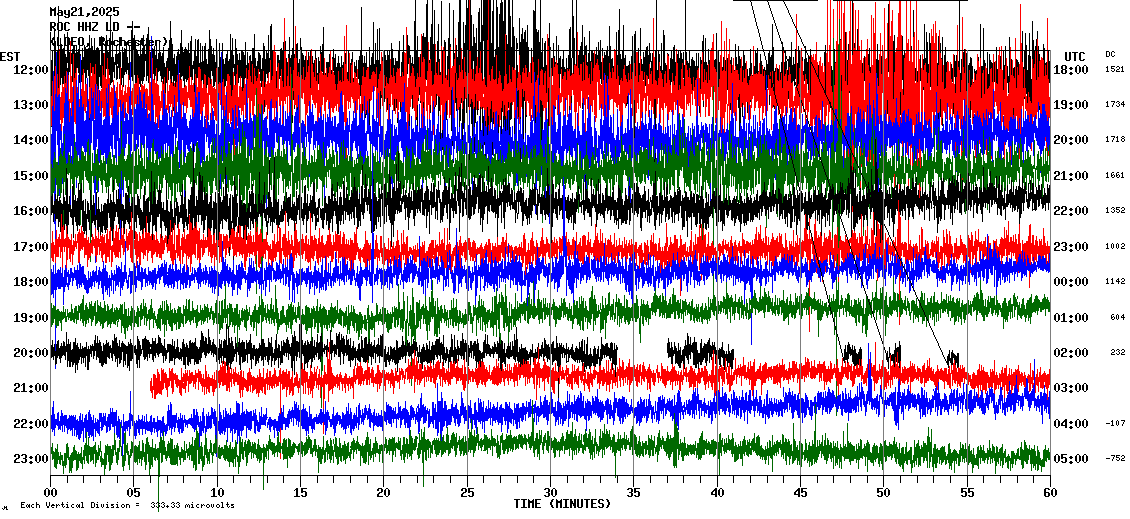Select the 16:00 EST row label
The height and width of the screenshot is (519, 1130).
(x=31, y=211)
